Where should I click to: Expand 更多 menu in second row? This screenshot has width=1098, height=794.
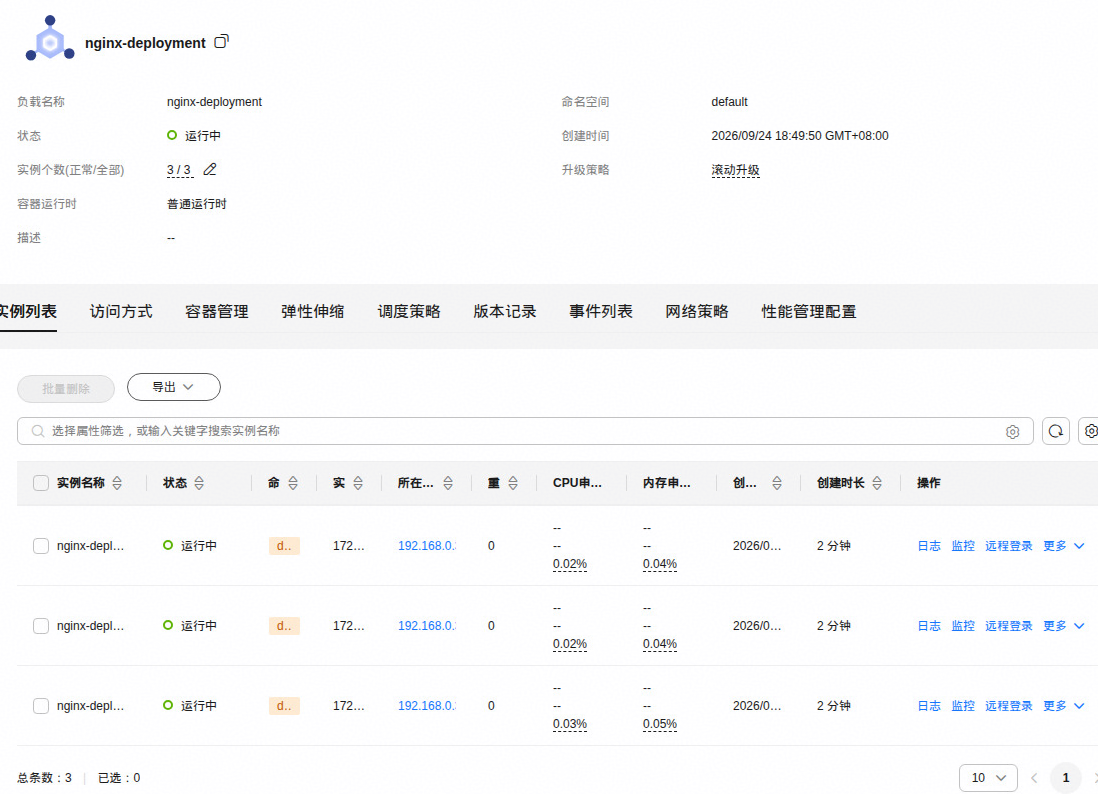(1063, 626)
